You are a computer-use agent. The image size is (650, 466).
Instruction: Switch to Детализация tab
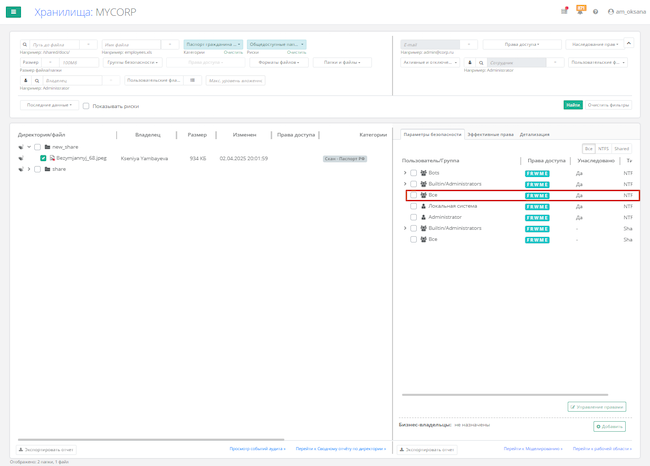[x=534, y=135]
